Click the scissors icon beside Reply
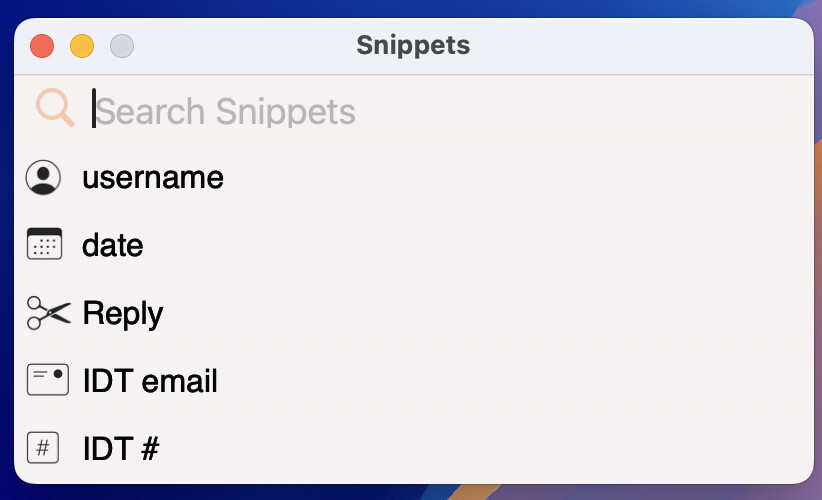822x500 pixels. point(48,313)
